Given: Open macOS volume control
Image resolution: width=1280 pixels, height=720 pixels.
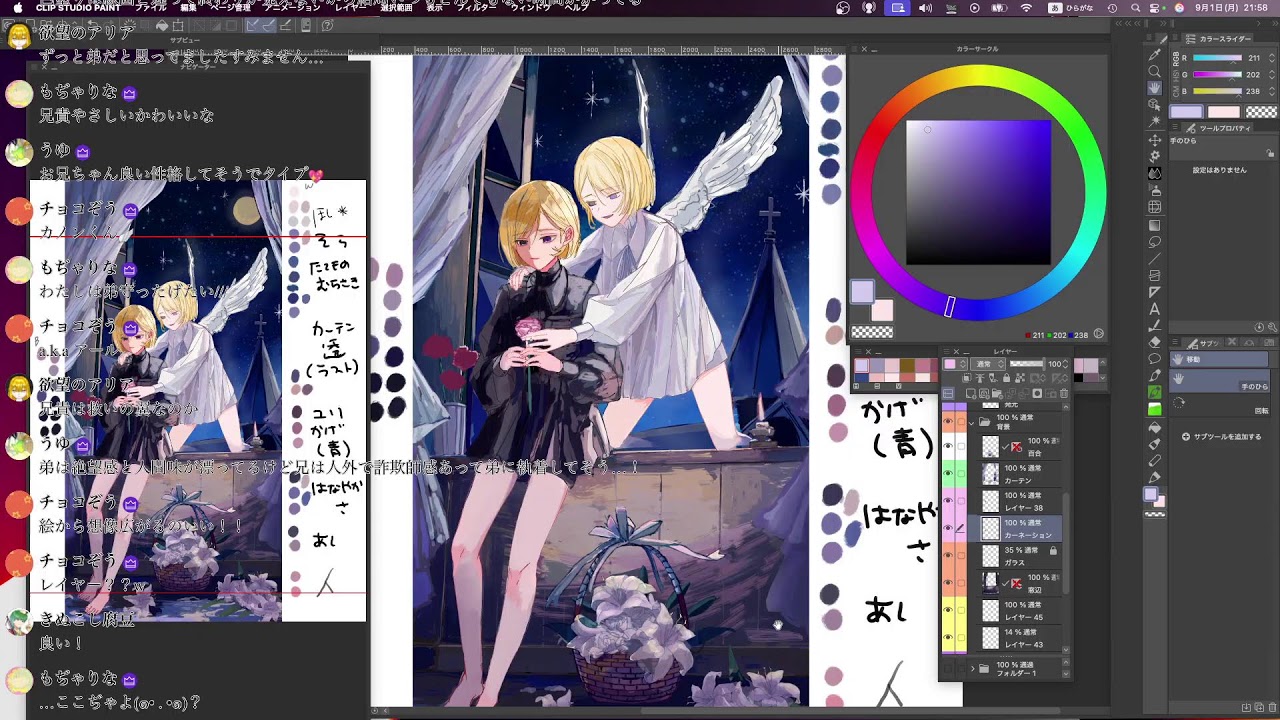Looking at the screenshot, I should [925, 8].
